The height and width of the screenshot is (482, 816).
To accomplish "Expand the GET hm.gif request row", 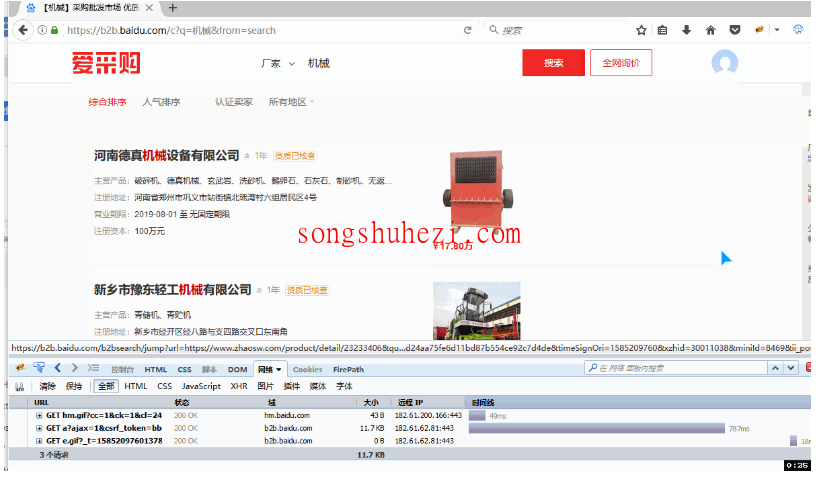I will [40, 415].
